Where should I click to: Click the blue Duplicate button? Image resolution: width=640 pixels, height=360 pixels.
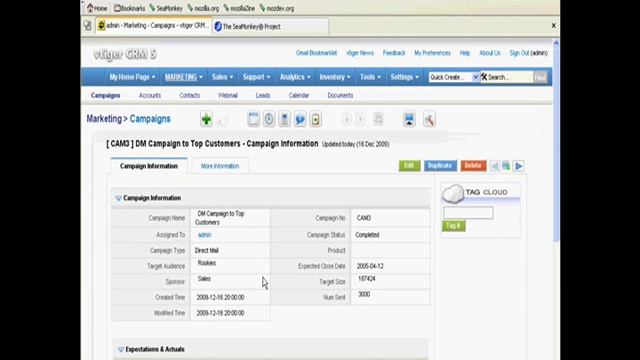(x=440, y=165)
